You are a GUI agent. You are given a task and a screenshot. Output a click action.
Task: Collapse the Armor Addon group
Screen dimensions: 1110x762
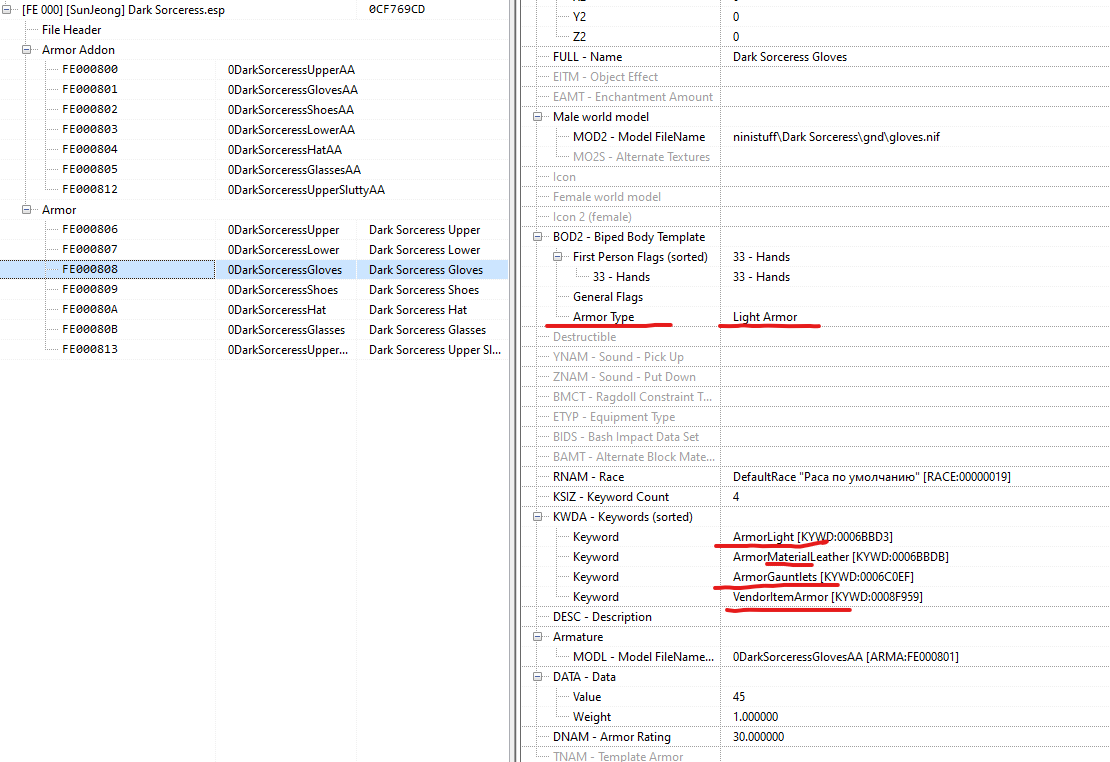pos(27,50)
